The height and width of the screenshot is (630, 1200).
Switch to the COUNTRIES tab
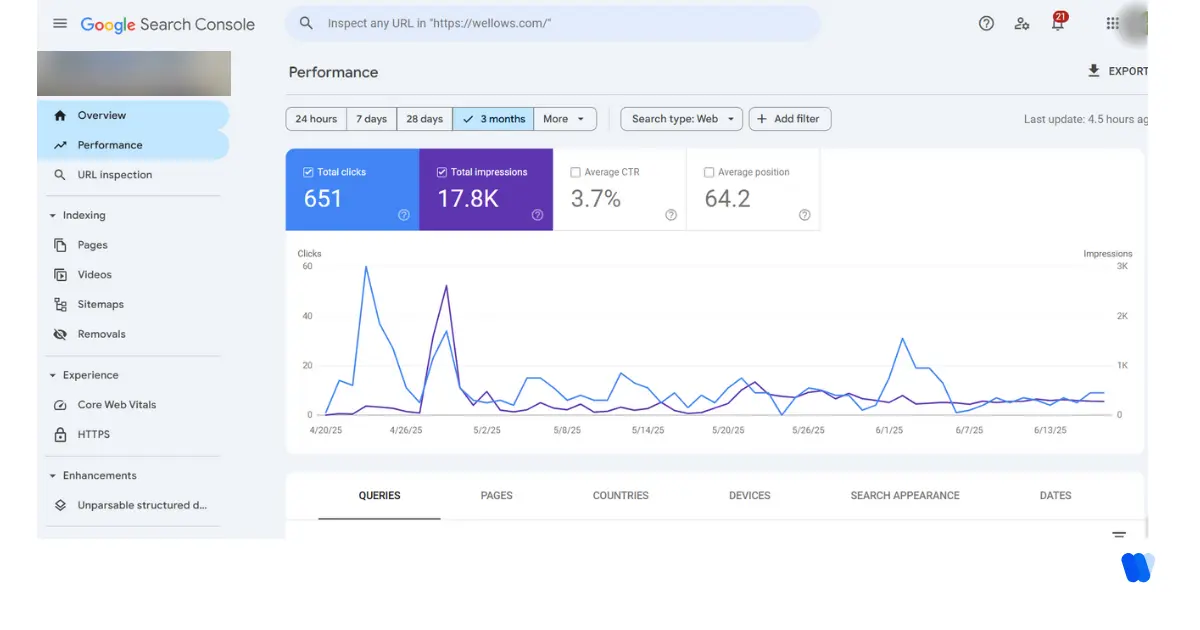coord(620,495)
